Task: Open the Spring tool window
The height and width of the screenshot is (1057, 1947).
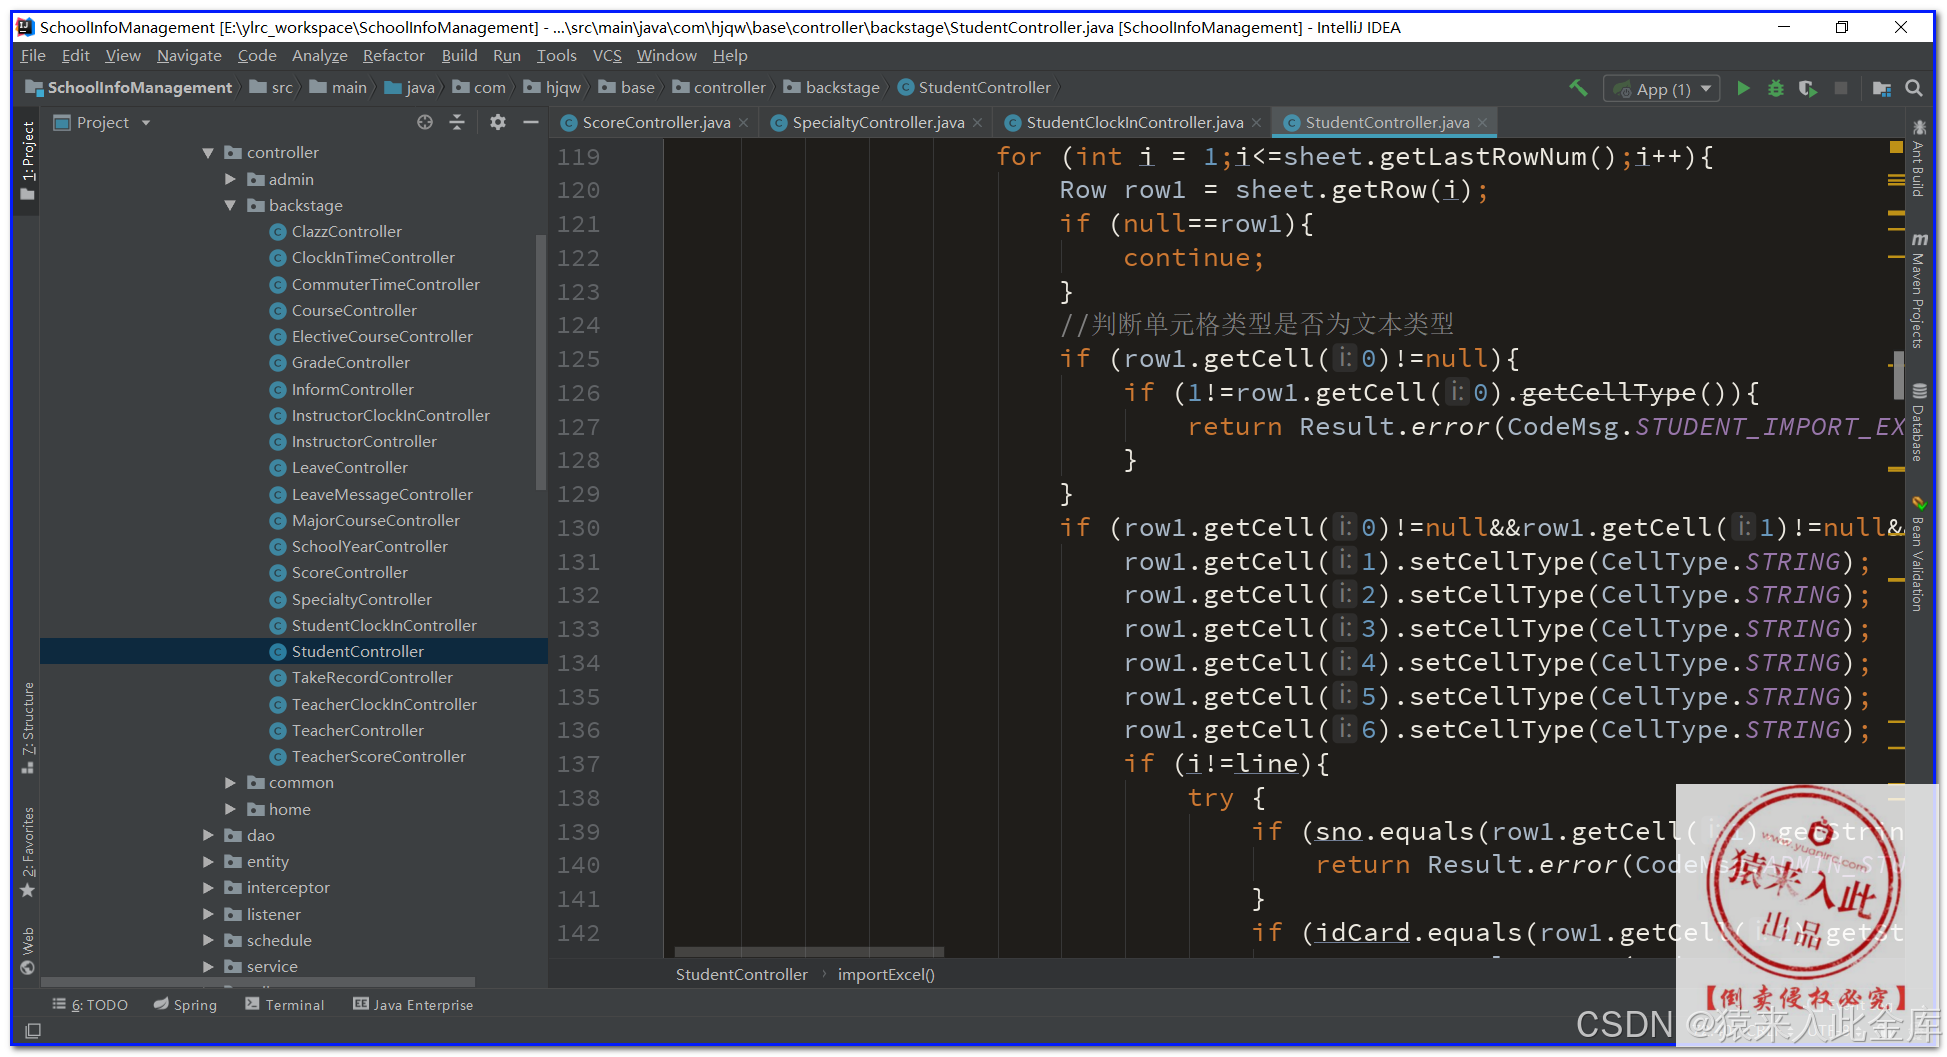Action: click(x=186, y=1005)
